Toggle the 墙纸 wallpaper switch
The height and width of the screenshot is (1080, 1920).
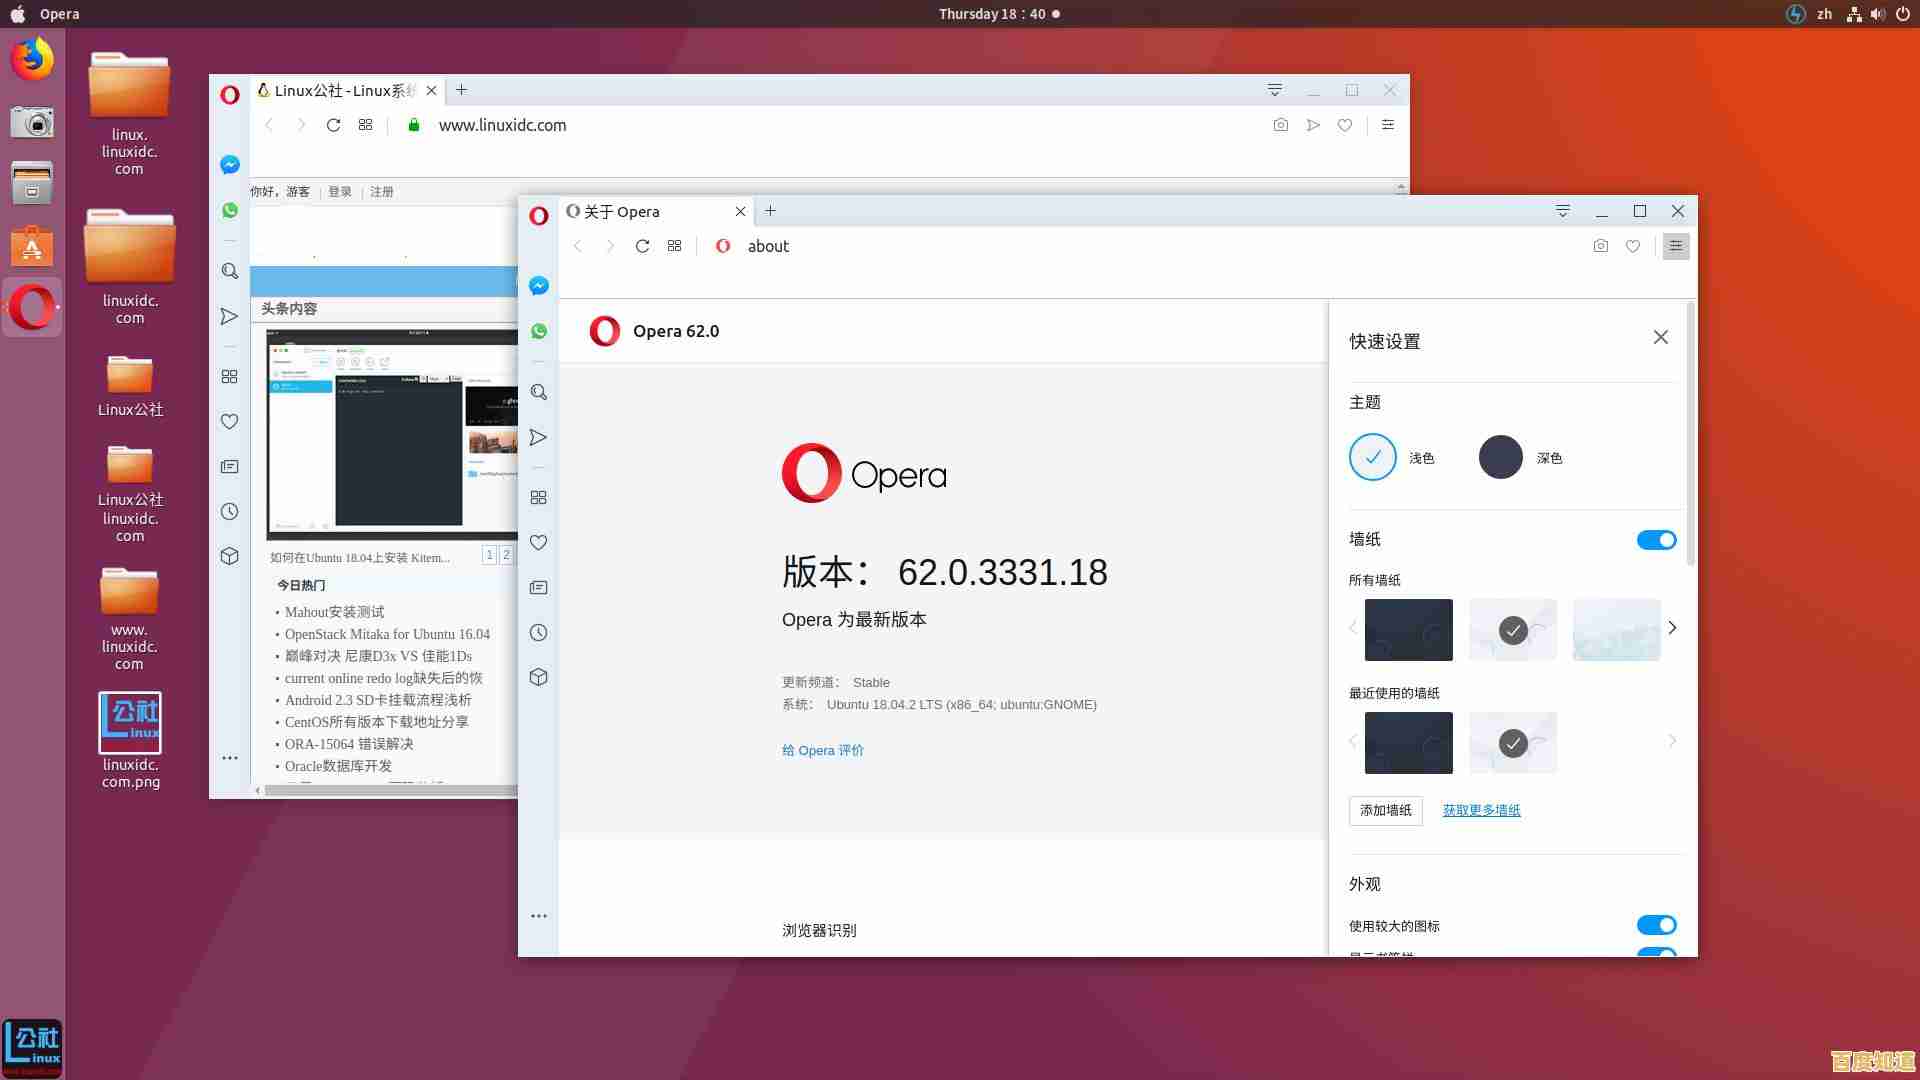coord(1656,540)
